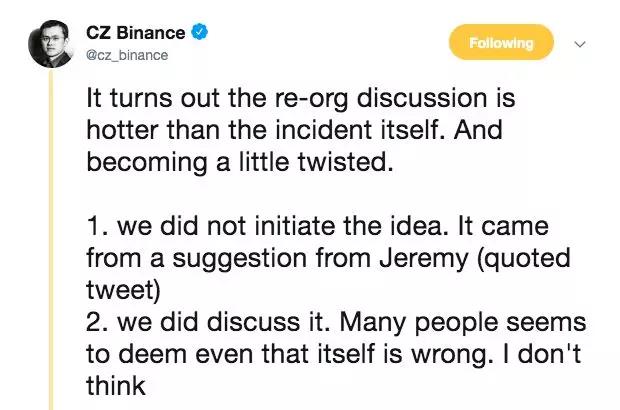Click the '(quoted' text in tweet
This screenshot has width=620, height=410.
(524, 259)
